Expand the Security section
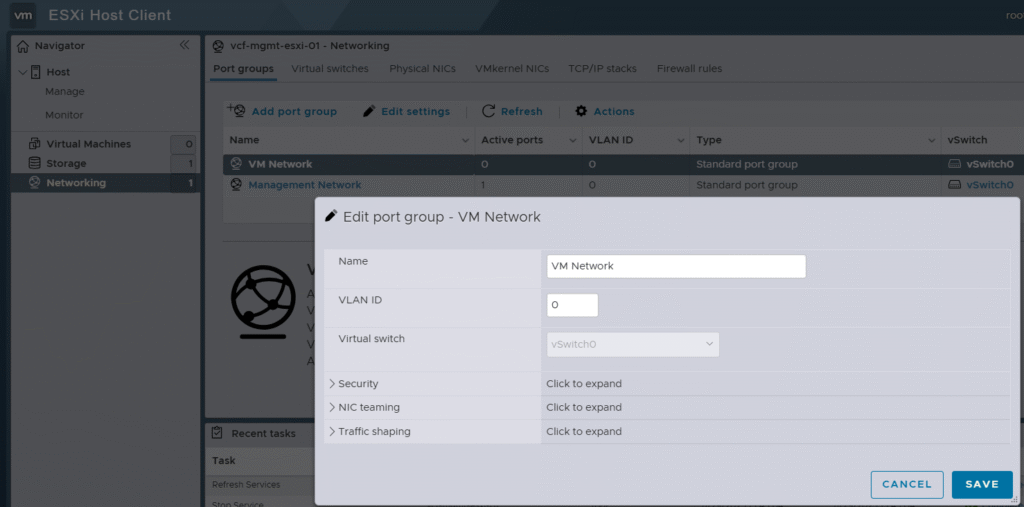 coord(332,383)
